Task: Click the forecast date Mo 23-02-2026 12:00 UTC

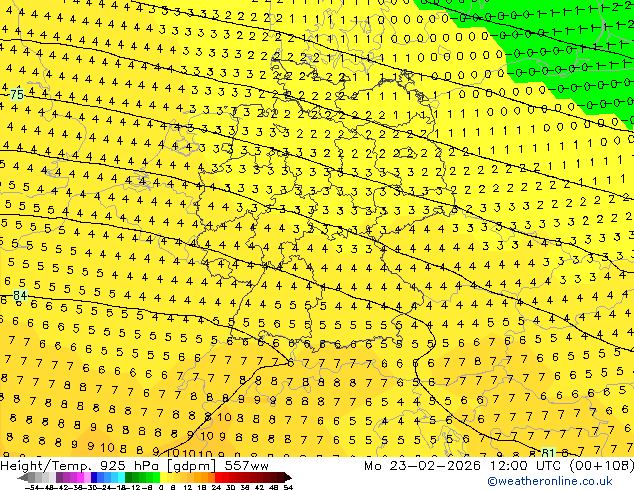Action: (464, 466)
